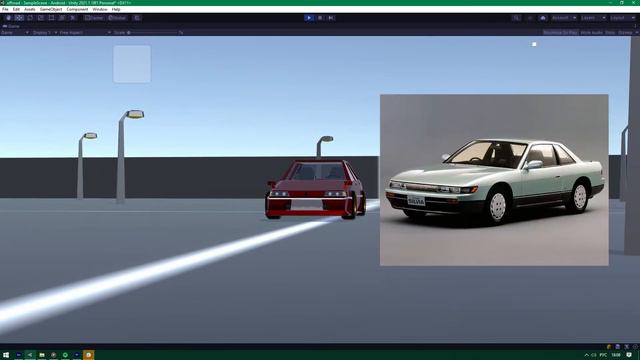Show hidden system tray icons
Image resolution: width=640 pixels, height=360 pixels.
(x=587, y=355)
